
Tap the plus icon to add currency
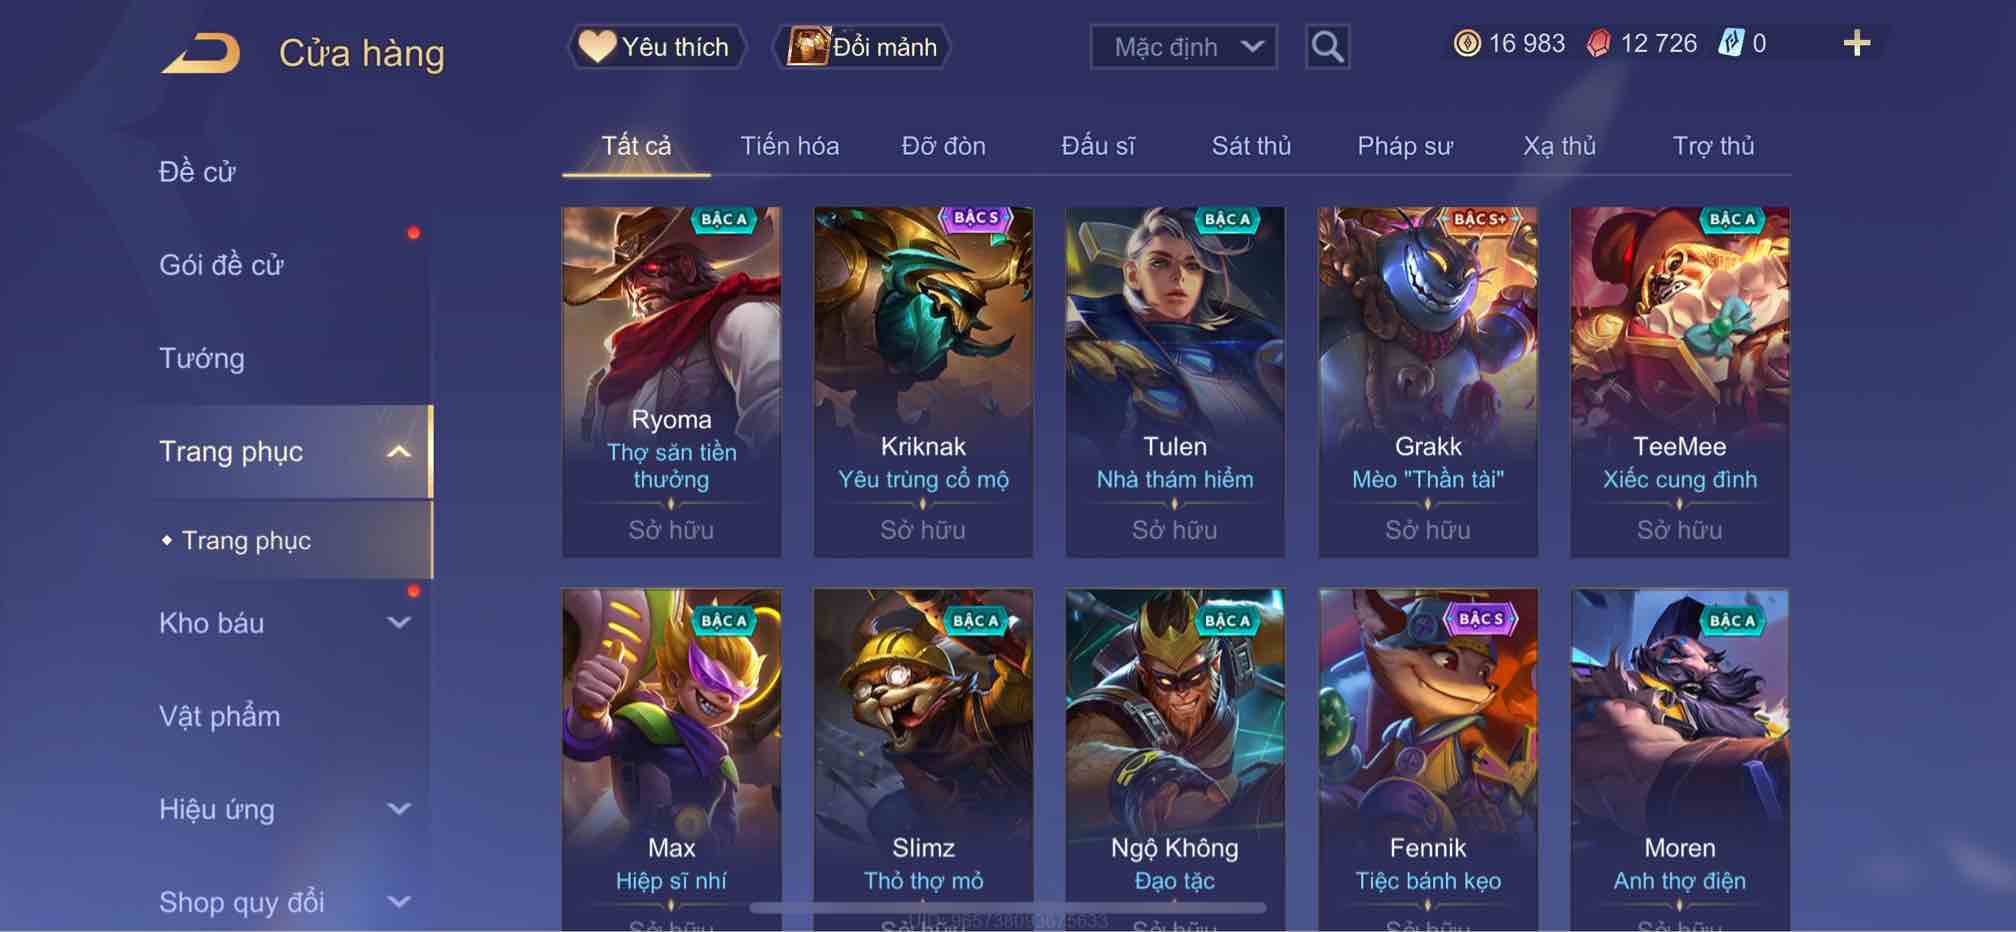pos(1856,43)
